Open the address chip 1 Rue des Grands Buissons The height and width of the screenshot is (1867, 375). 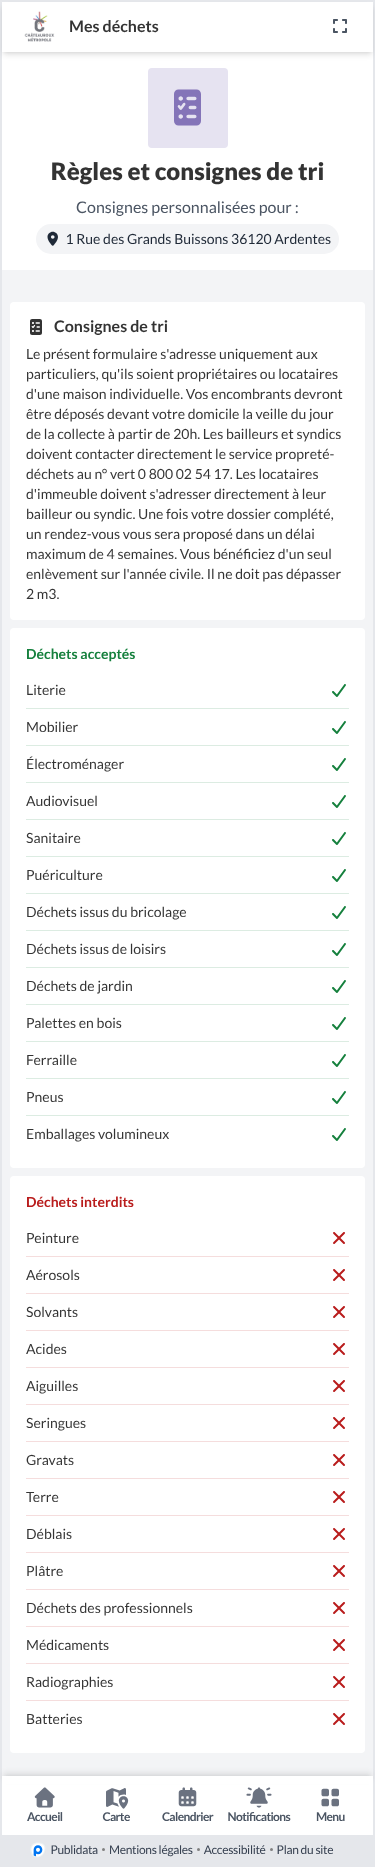[x=188, y=239]
